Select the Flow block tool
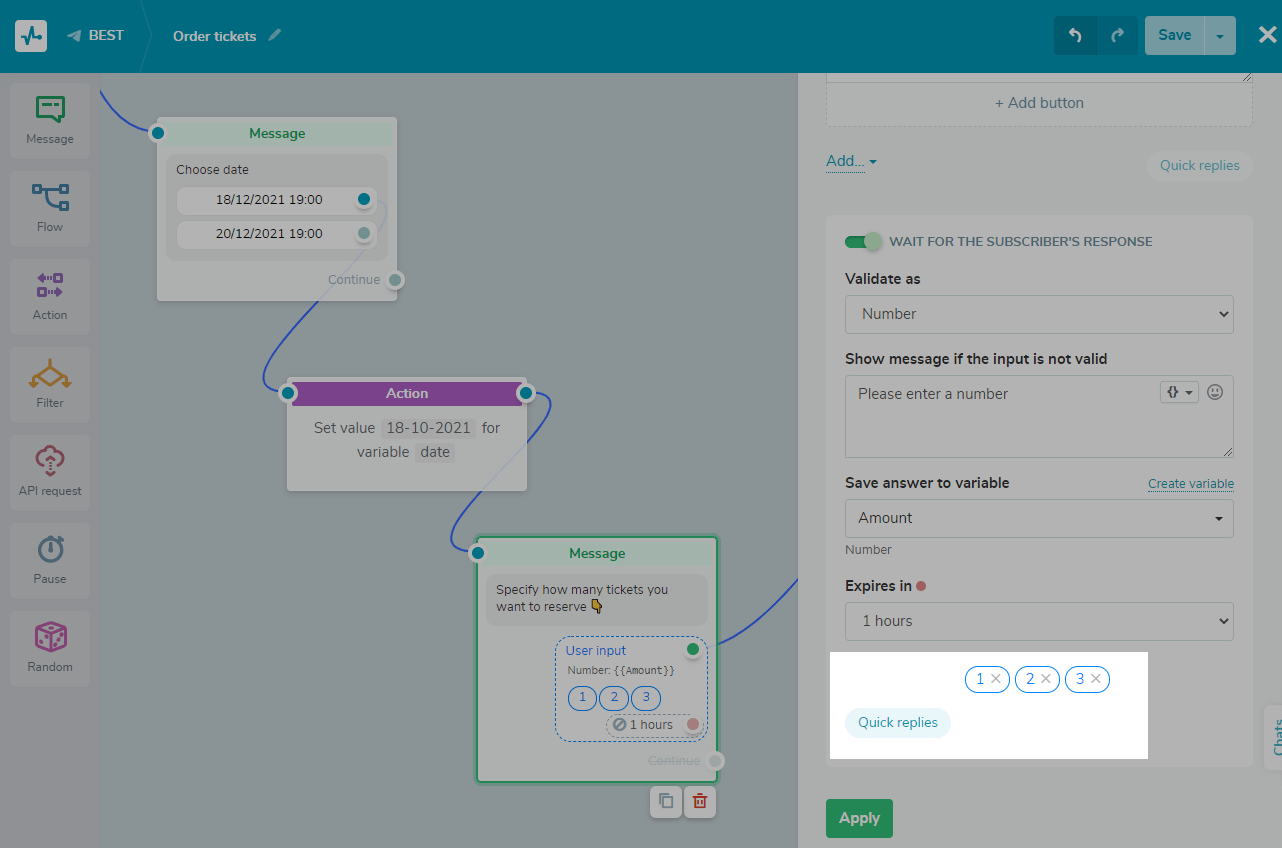This screenshot has width=1282, height=848. (49, 207)
